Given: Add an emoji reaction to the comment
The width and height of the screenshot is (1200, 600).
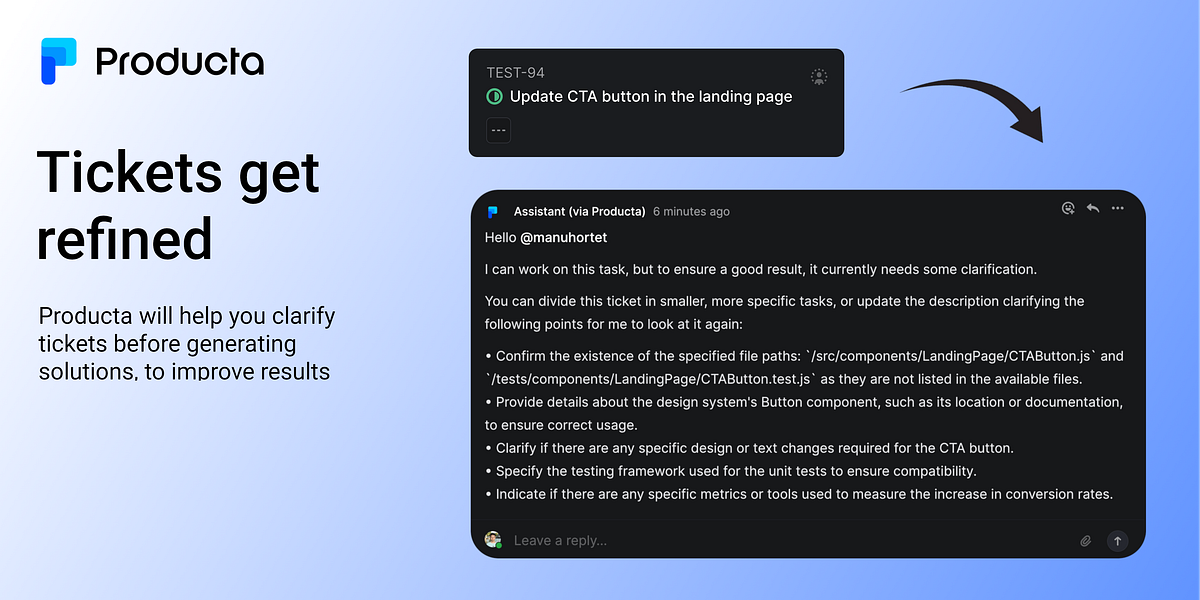Looking at the screenshot, I should [1068, 208].
